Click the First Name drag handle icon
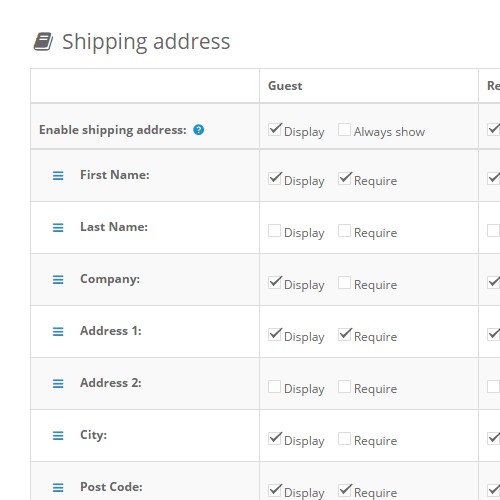This screenshot has width=500, height=500. tap(58, 175)
